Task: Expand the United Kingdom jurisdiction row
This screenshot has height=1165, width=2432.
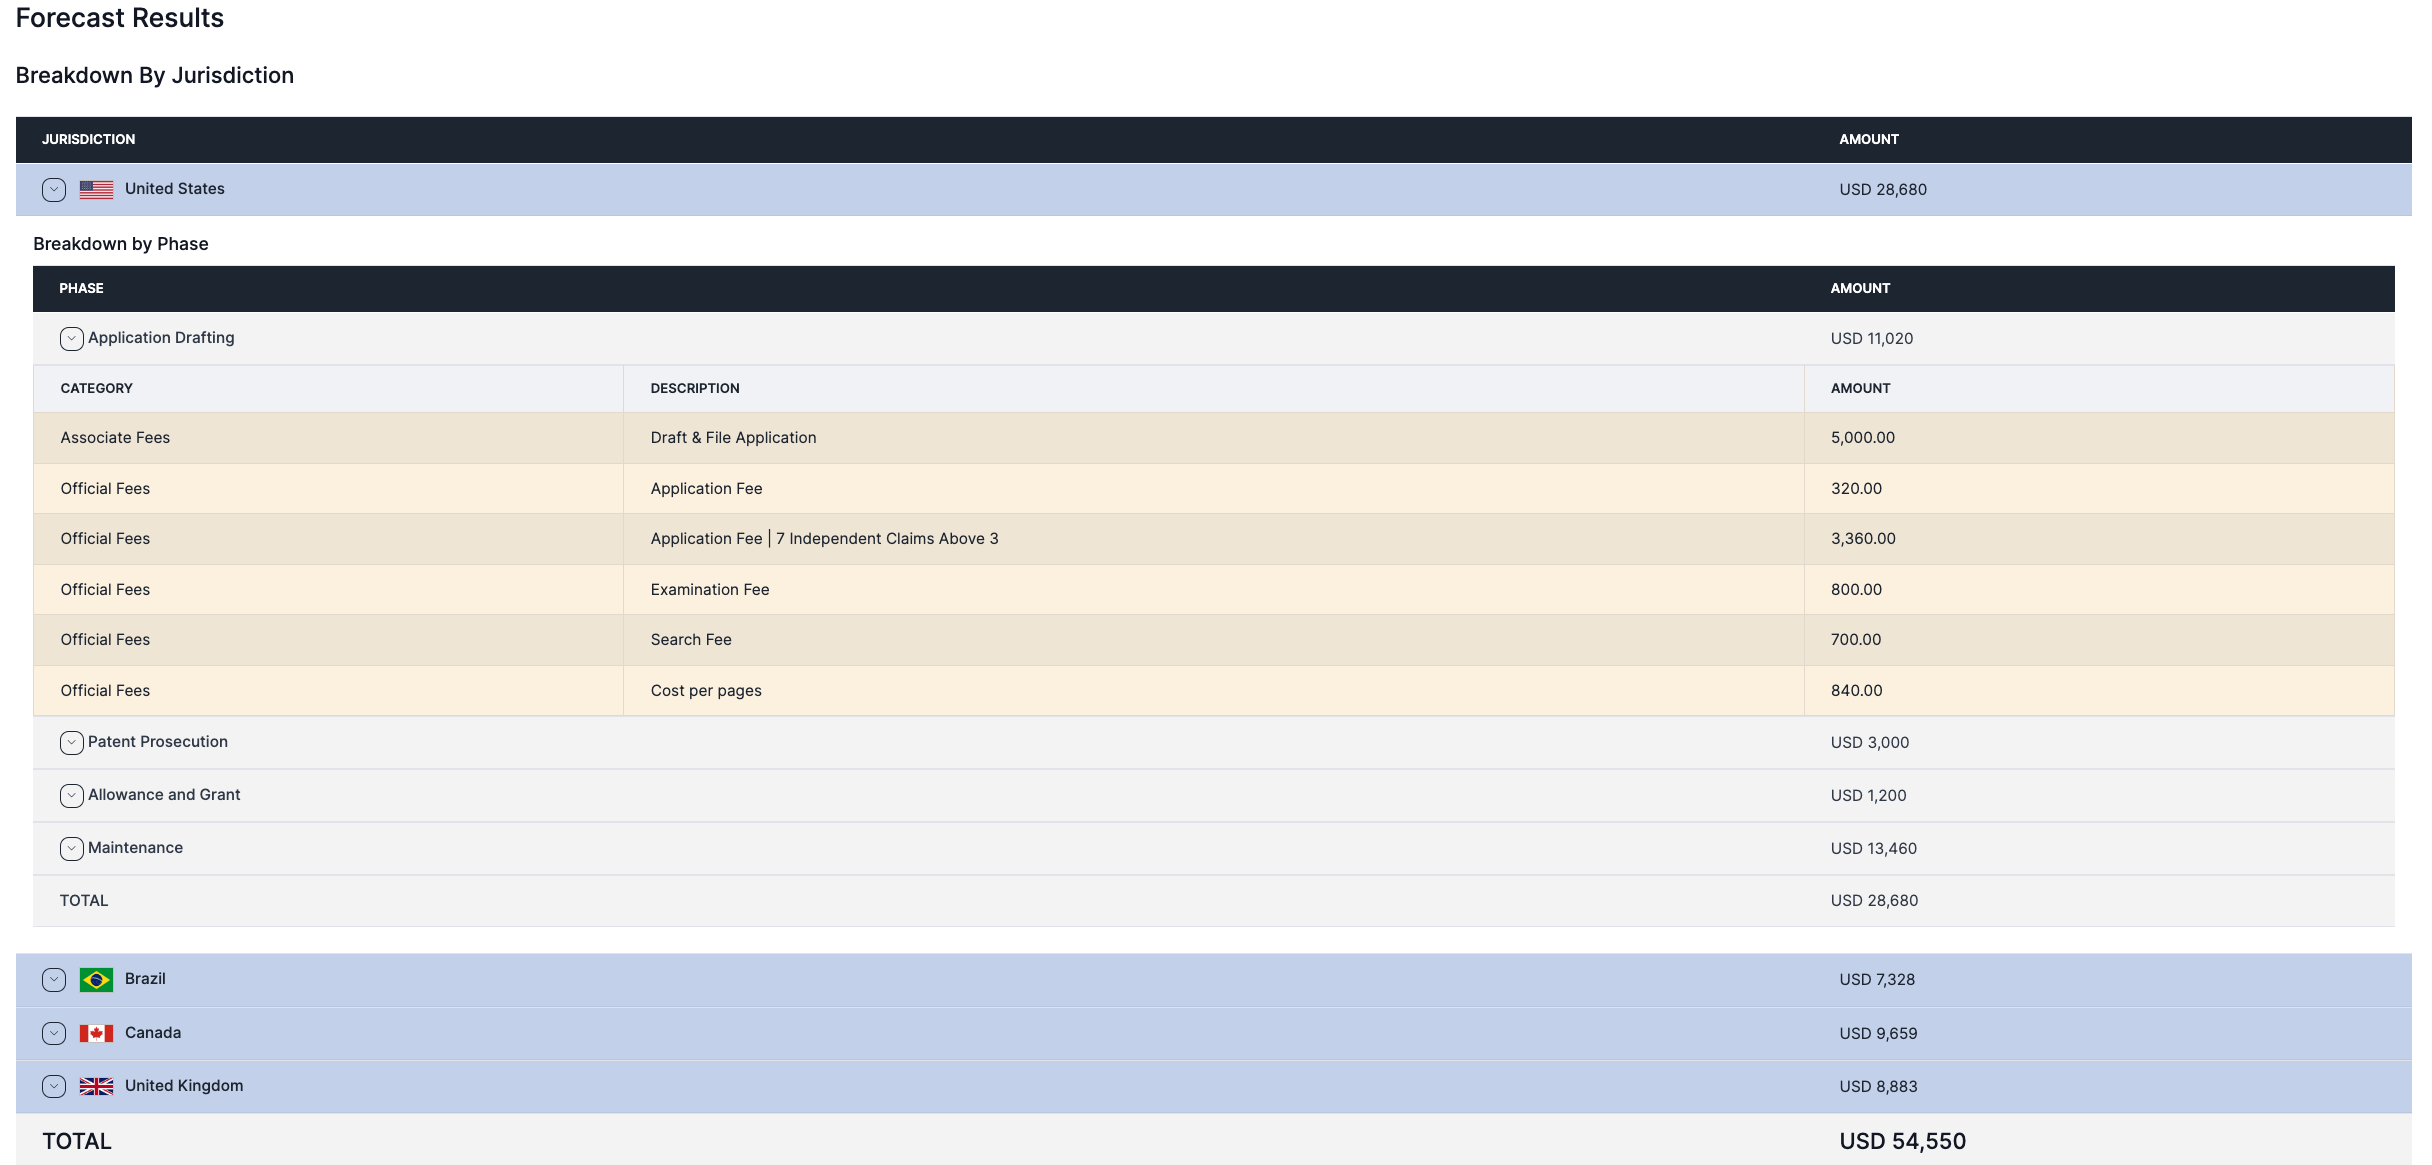Action: [54, 1087]
